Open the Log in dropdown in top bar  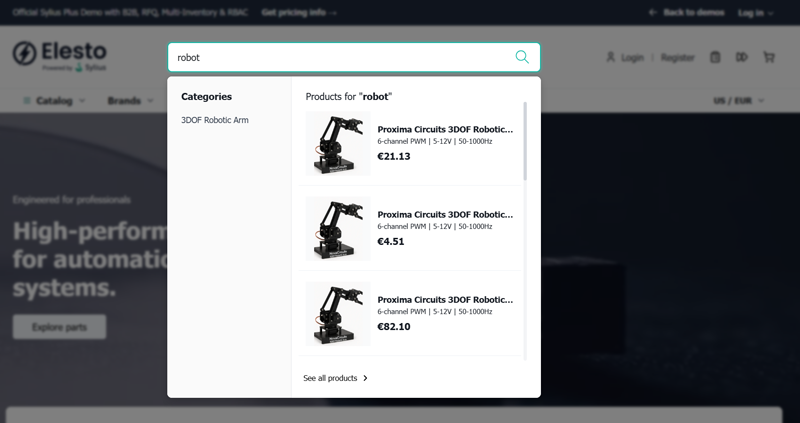[x=756, y=13]
